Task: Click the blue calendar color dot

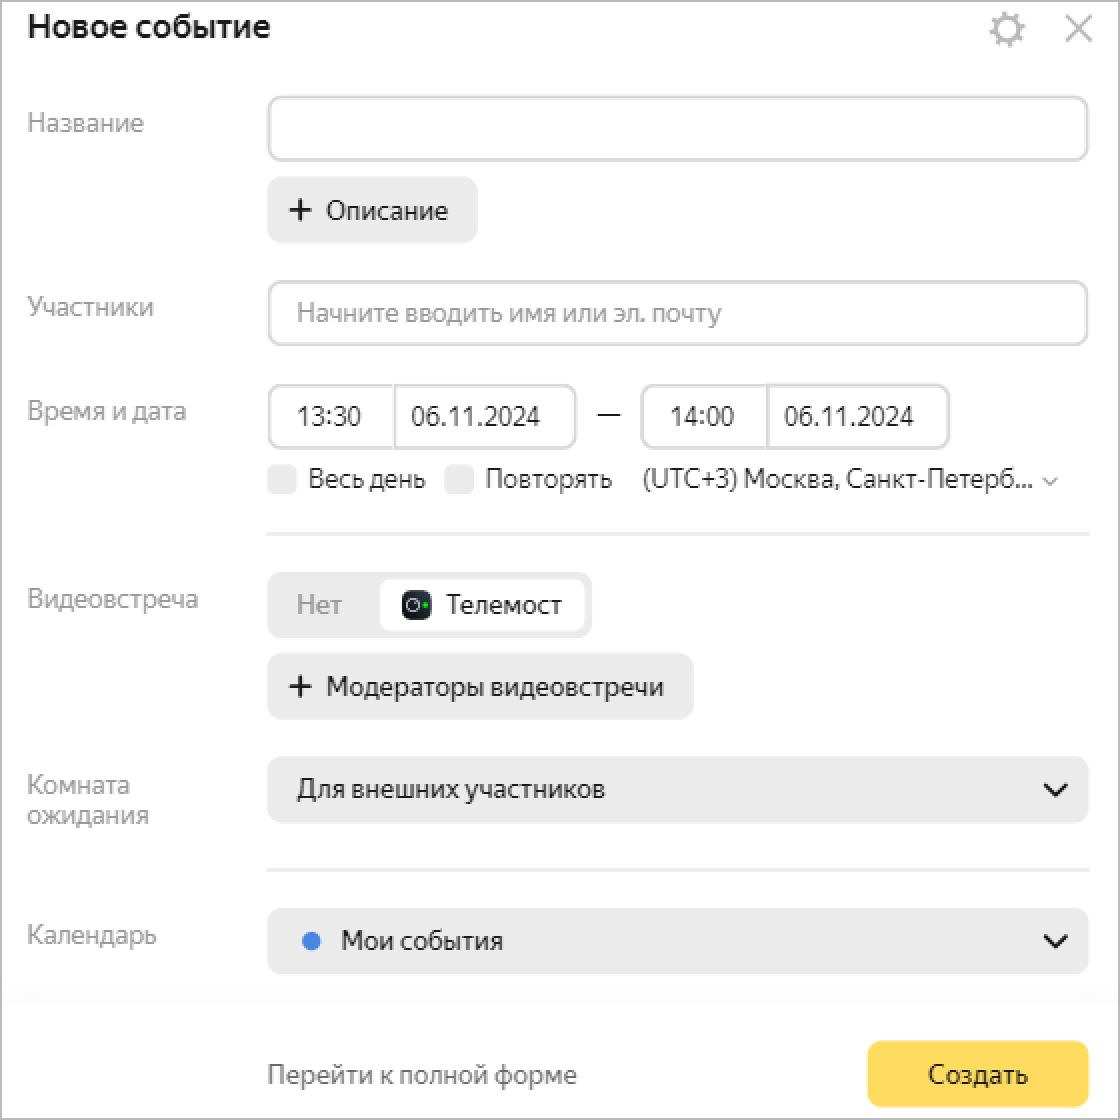Action: (311, 941)
